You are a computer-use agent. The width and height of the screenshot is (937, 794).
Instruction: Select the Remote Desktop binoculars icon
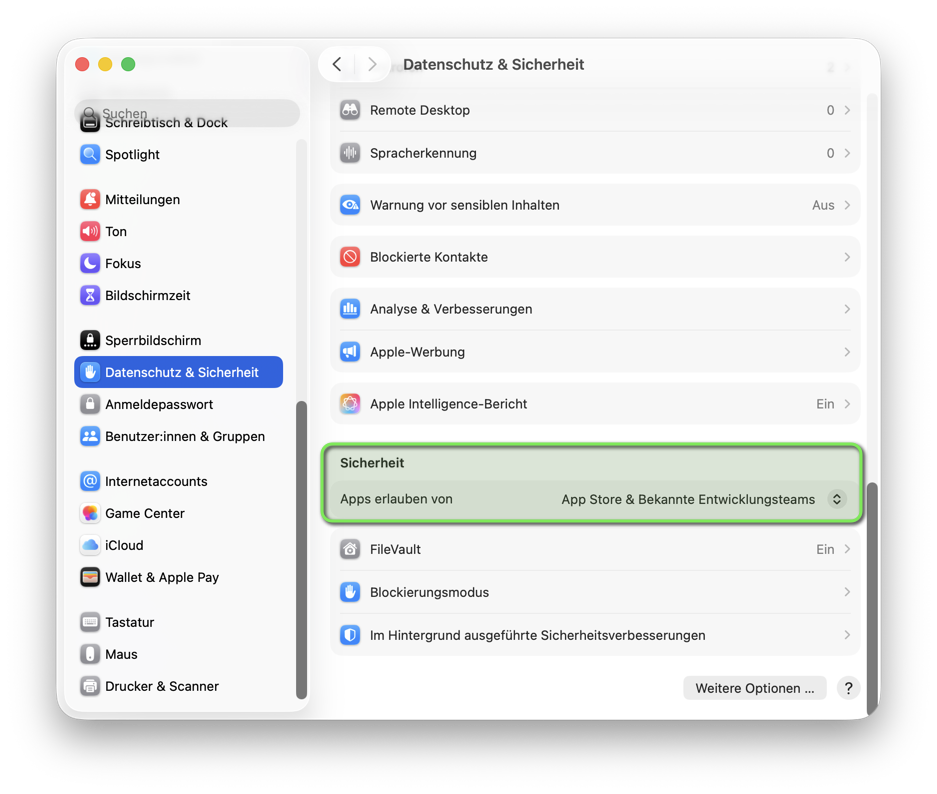[x=350, y=110]
